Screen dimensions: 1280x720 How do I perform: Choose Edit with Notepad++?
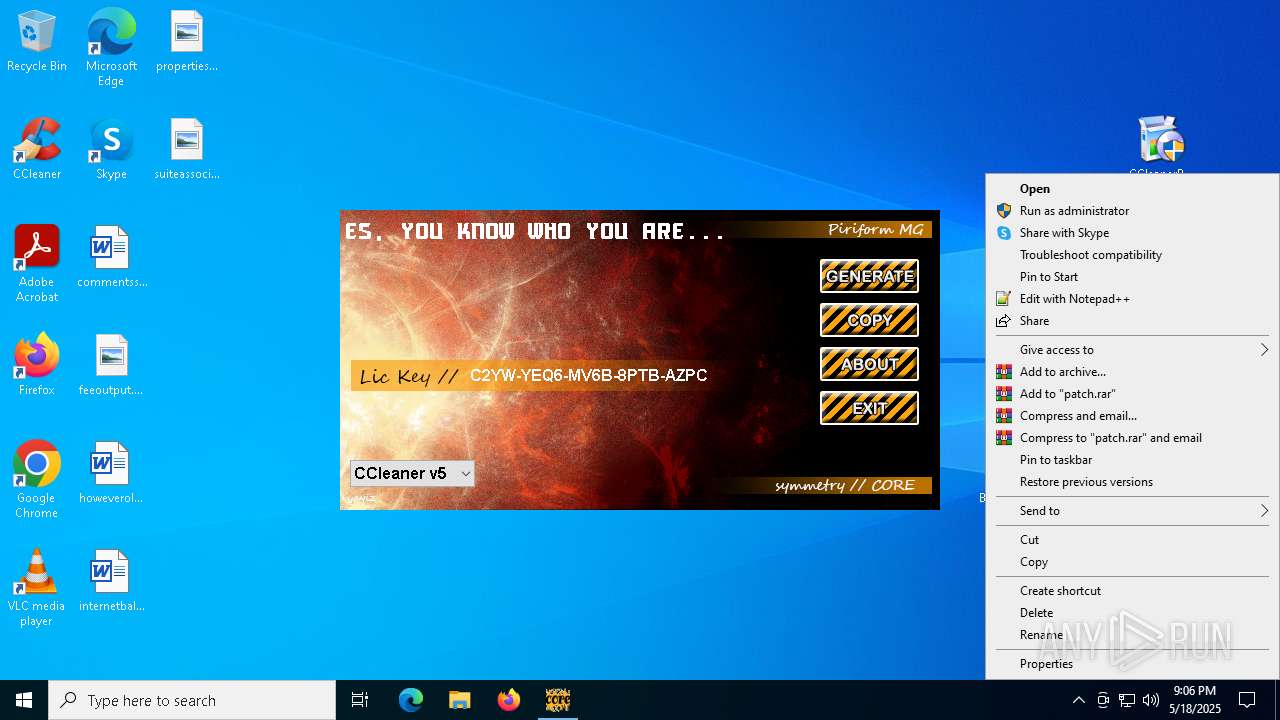1132,298
